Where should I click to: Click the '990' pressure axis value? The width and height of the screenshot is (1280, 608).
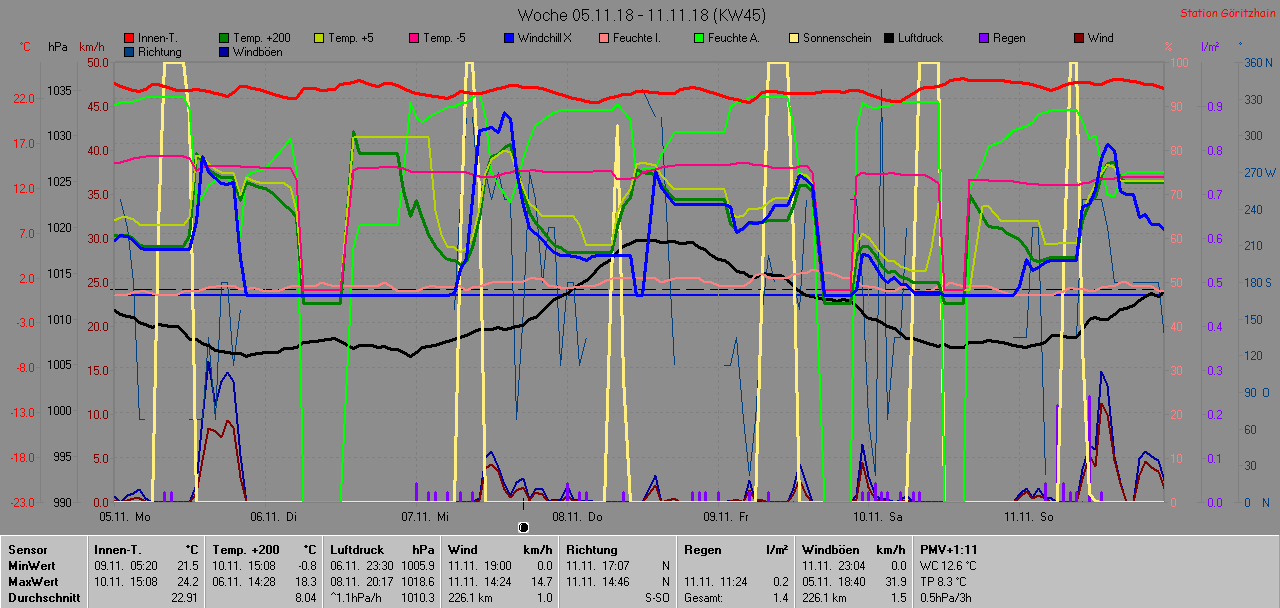(x=62, y=502)
